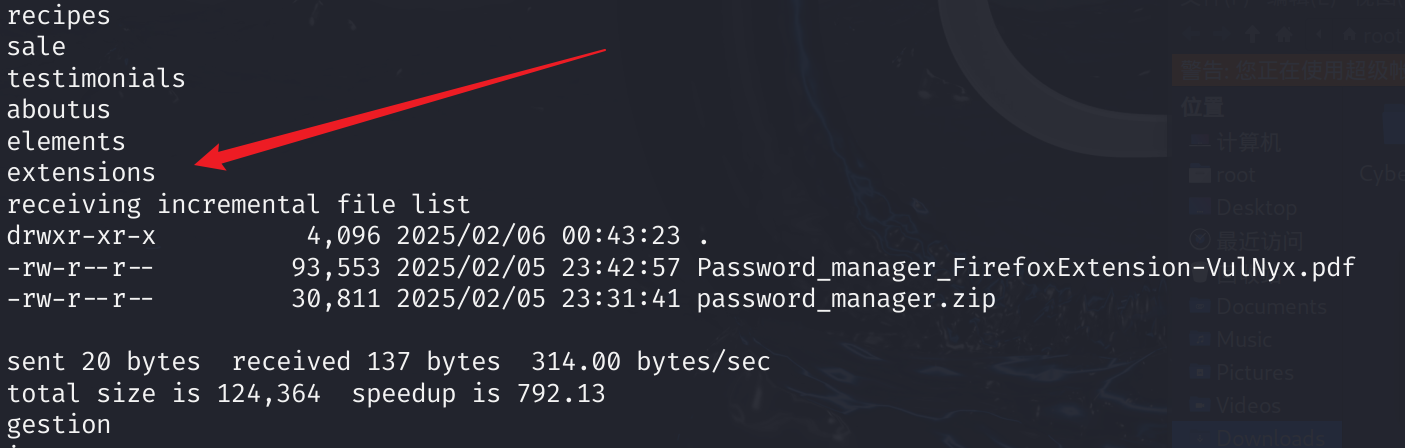Image resolution: width=1405 pixels, height=448 pixels.
Task: Click the password_manager.zip filename in terminal
Action: 846,300
